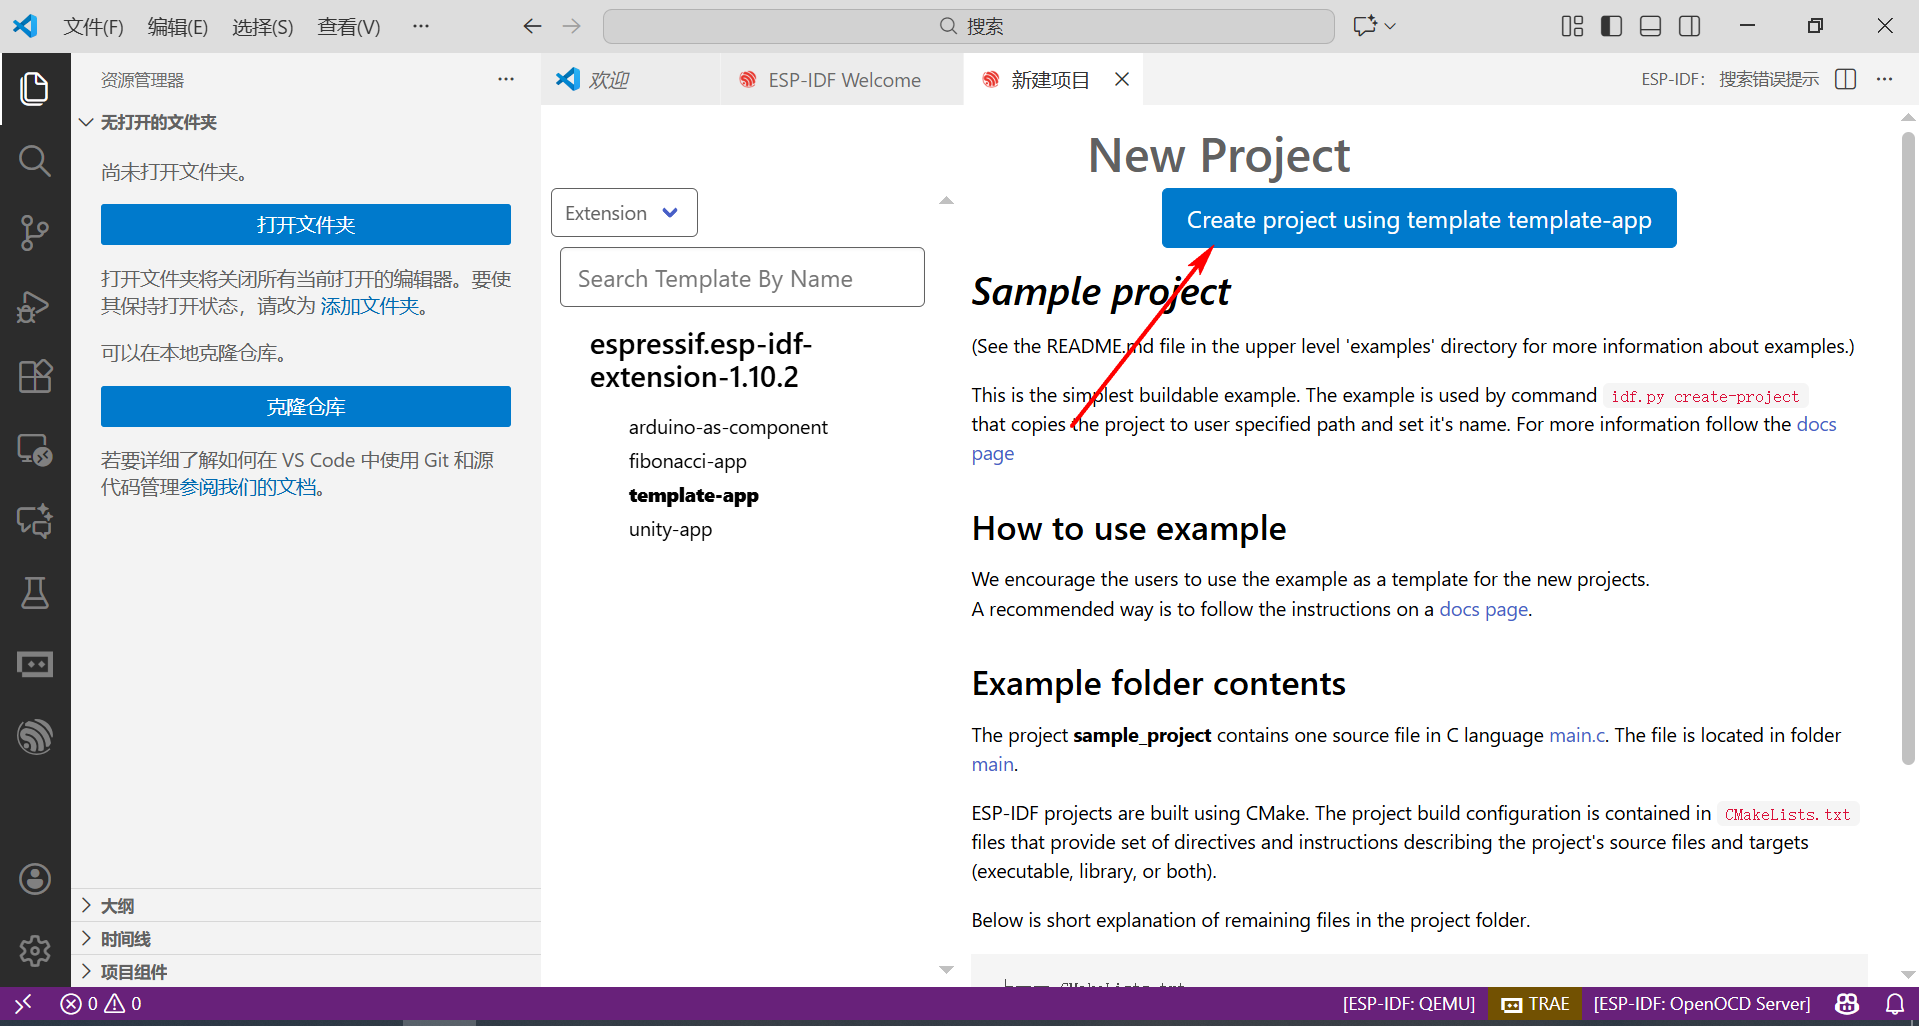Click ESP-IDF: 搜索错误提示 editor action
Image resolution: width=1919 pixels, height=1026 pixels.
1730,79
